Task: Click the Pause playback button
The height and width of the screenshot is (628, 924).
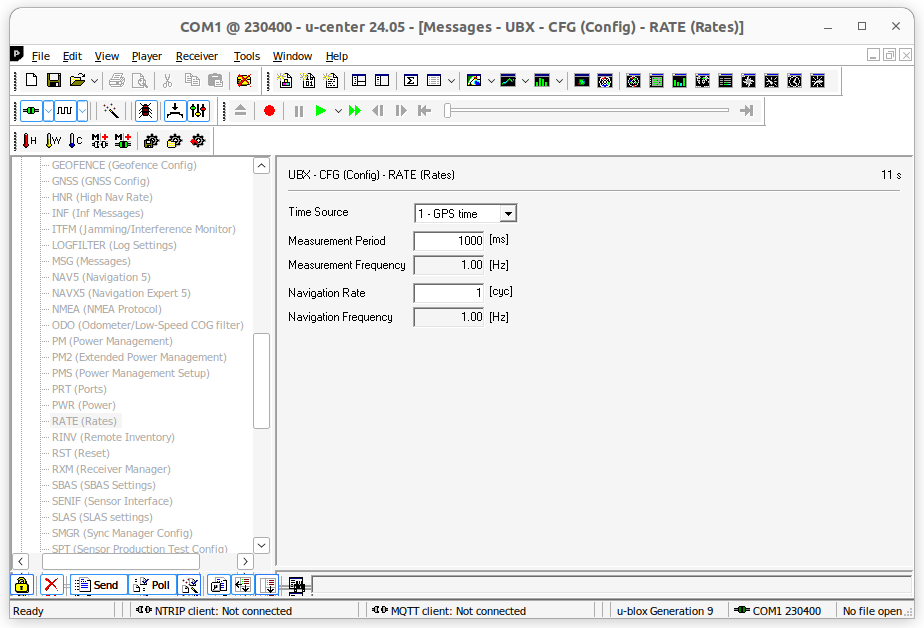Action: pos(299,111)
